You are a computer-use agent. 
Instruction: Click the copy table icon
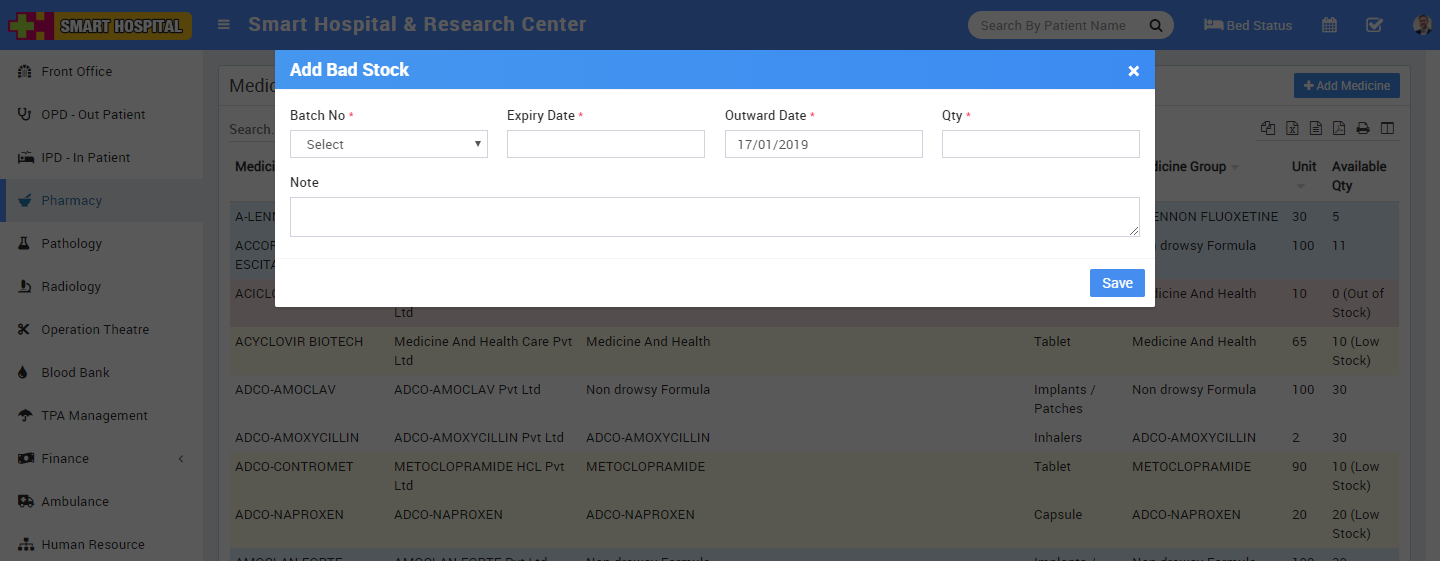[x=1268, y=128]
